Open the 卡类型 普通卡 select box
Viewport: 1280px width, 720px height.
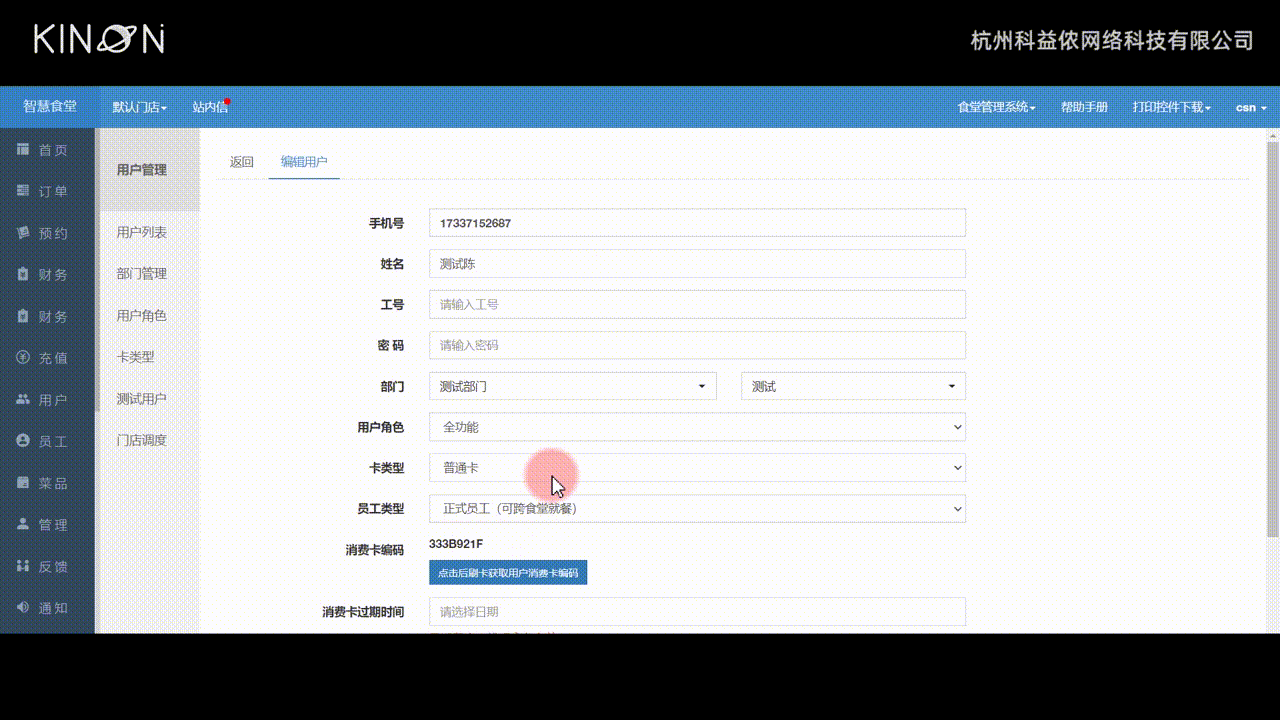[x=697, y=467]
